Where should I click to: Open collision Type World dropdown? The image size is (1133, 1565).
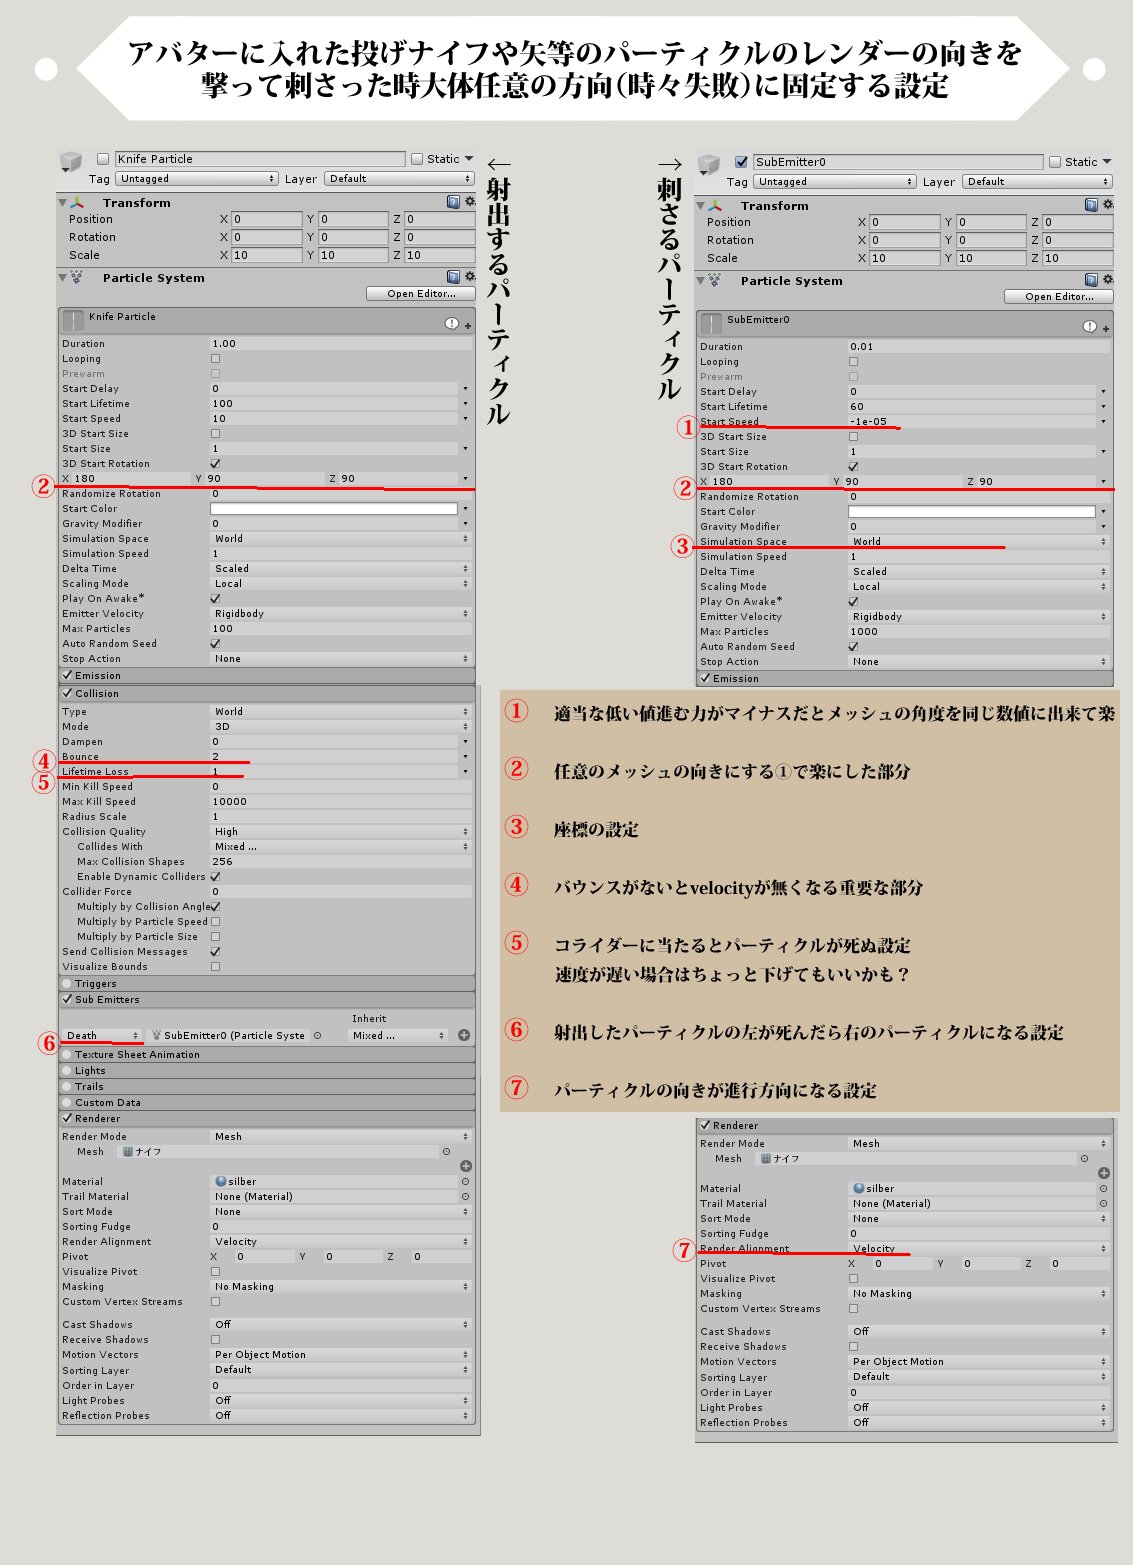point(341,711)
